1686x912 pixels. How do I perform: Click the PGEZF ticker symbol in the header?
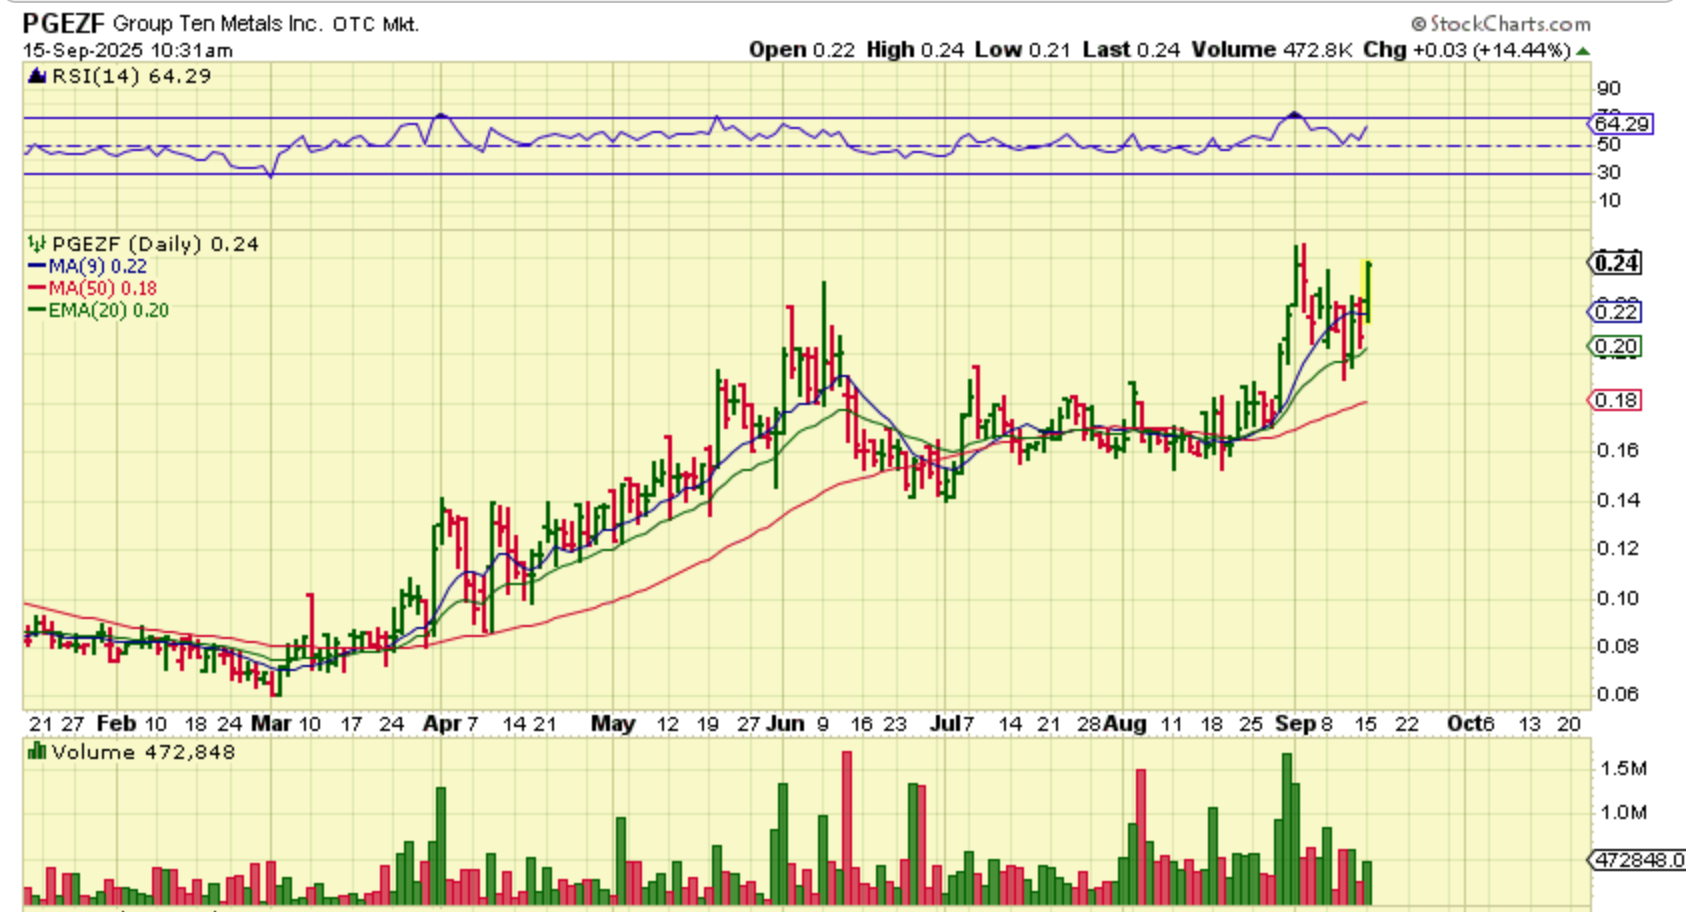pyautogui.click(x=63, y=23)
